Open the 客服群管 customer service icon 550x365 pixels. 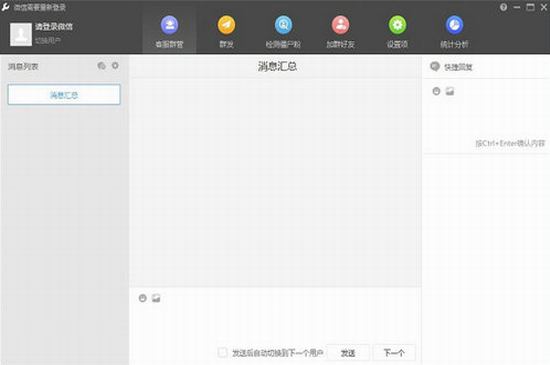pos(169,25)
